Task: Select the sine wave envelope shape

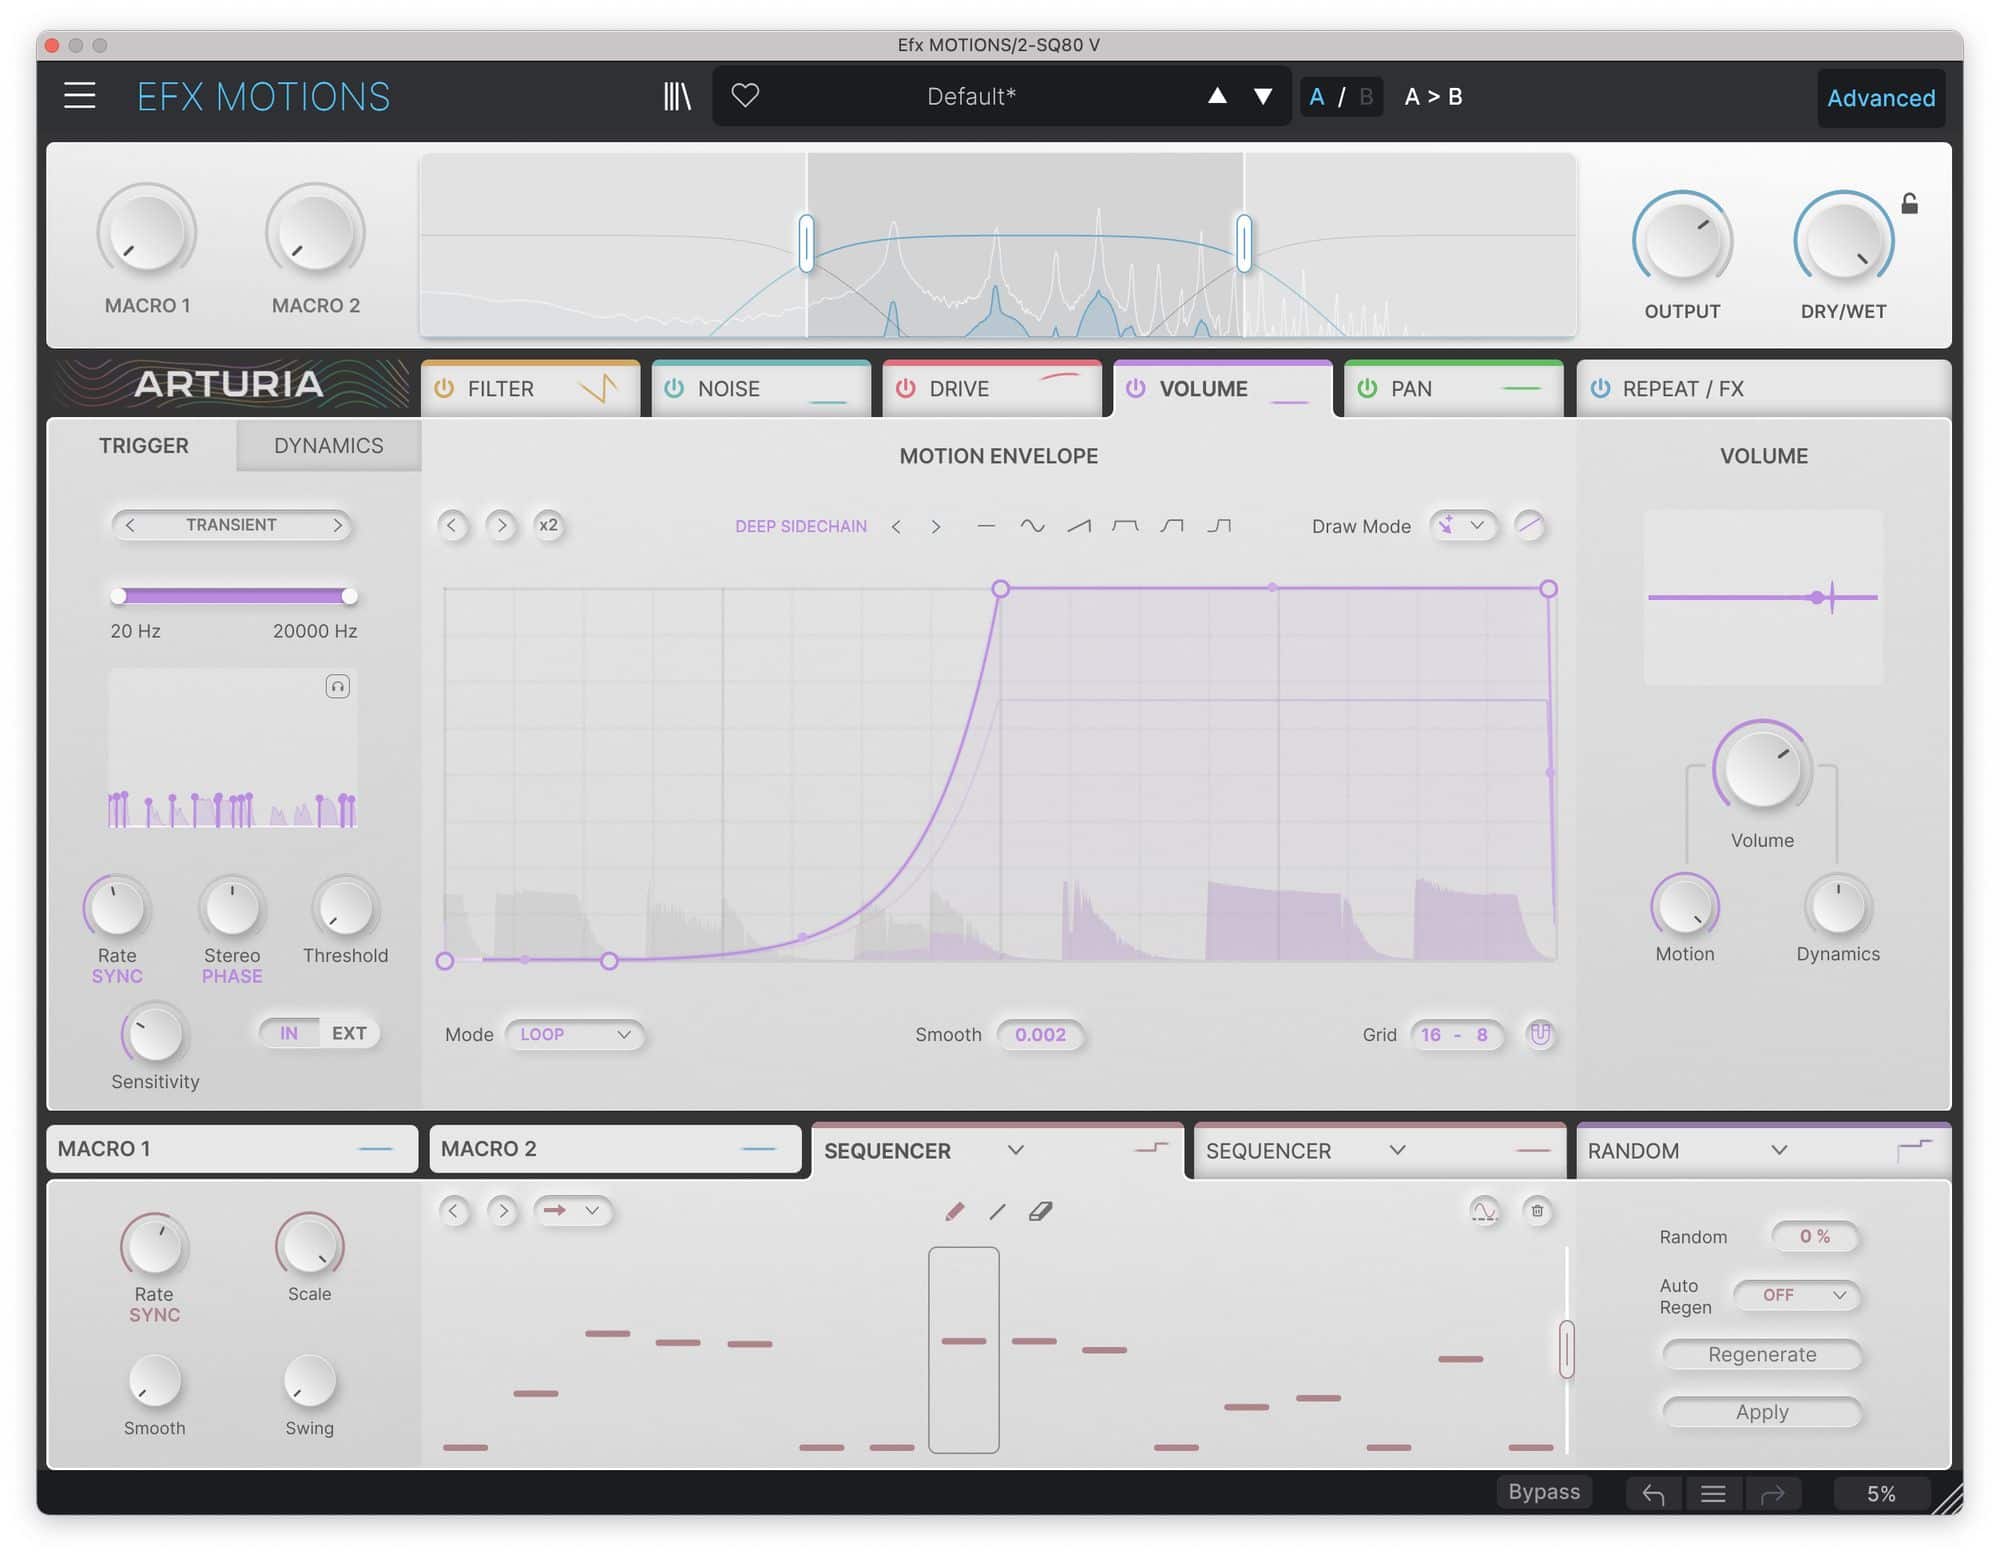Action: click(x=1032, y=526)
